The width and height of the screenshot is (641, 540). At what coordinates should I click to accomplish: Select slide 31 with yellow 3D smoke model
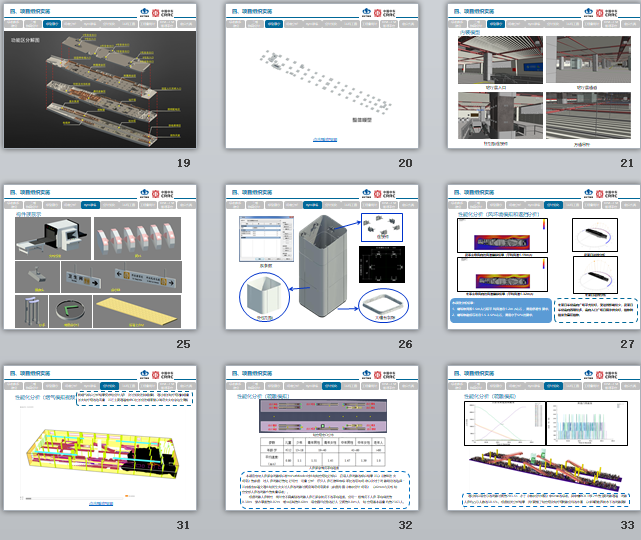100,438
